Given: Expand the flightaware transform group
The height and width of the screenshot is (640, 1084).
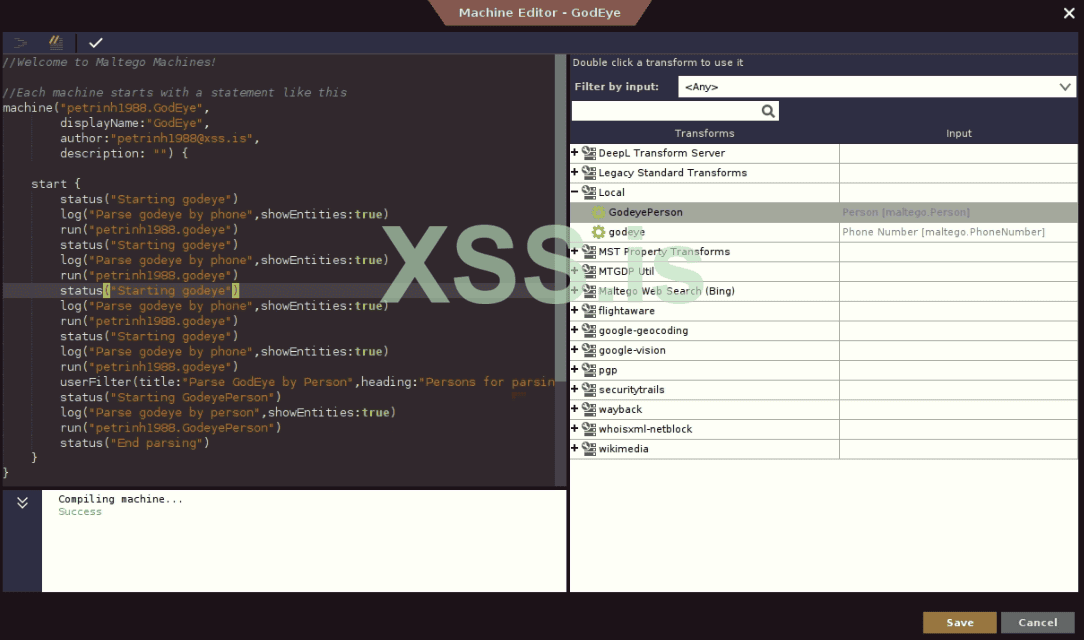Looking at the screenshot, I should click(575, 311).
